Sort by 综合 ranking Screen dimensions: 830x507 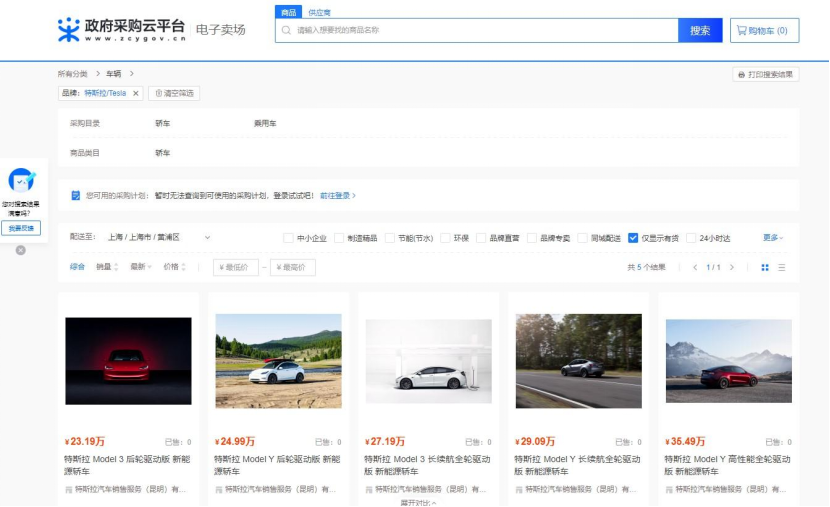(x=77, y=267)
